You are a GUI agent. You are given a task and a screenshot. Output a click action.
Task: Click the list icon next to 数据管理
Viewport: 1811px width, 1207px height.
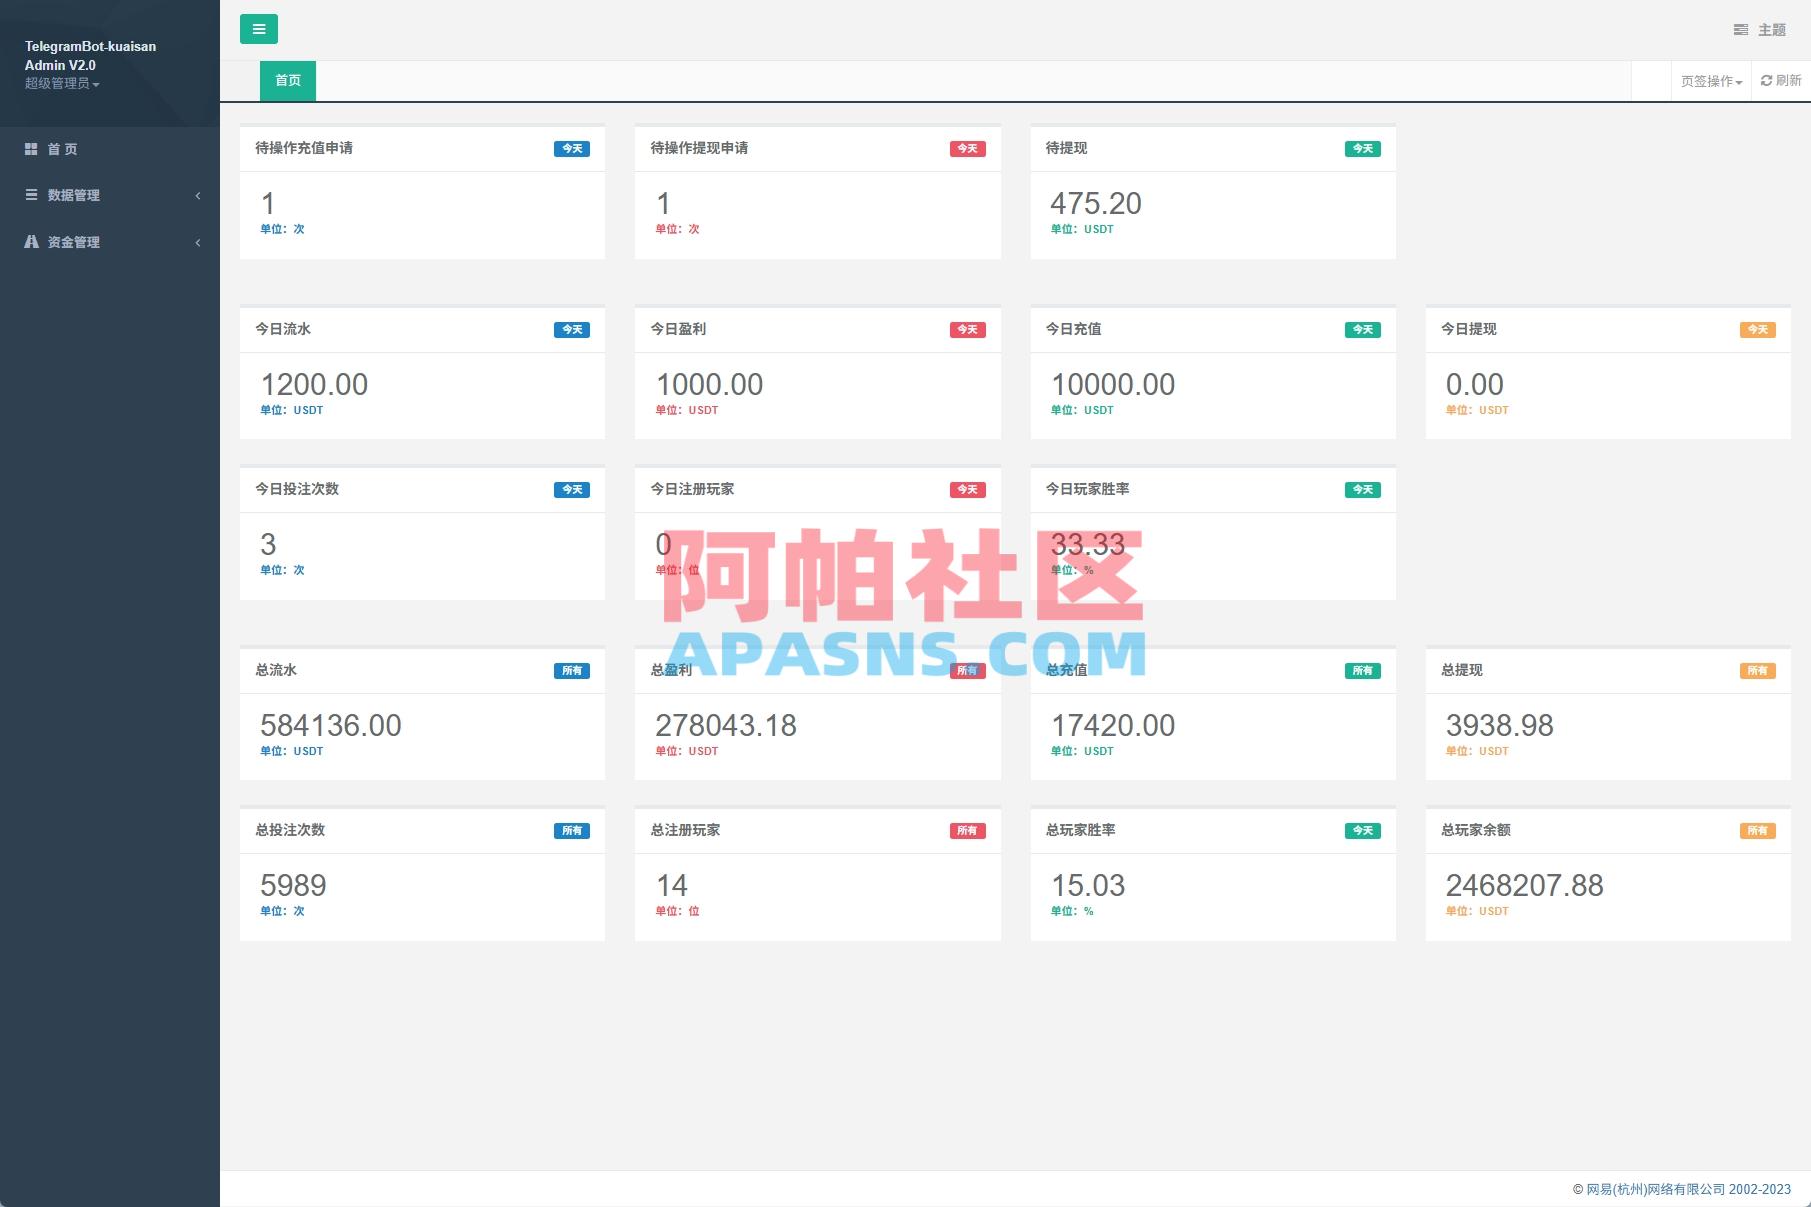tap(31, 195)
